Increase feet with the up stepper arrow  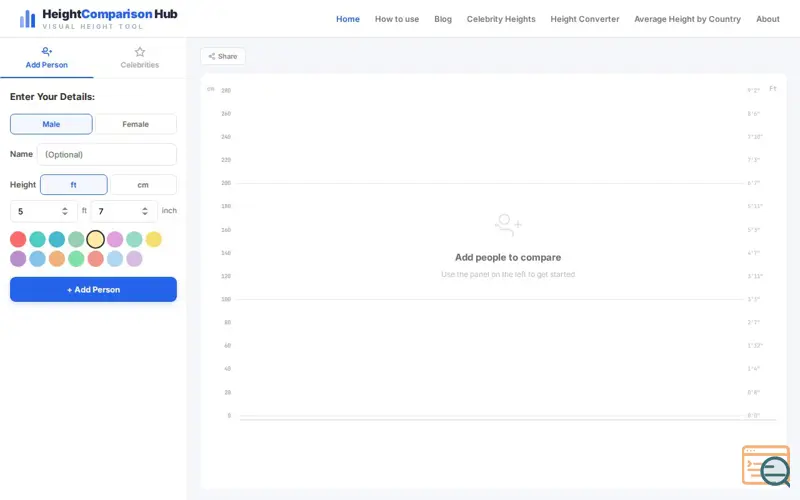[65, 208]
